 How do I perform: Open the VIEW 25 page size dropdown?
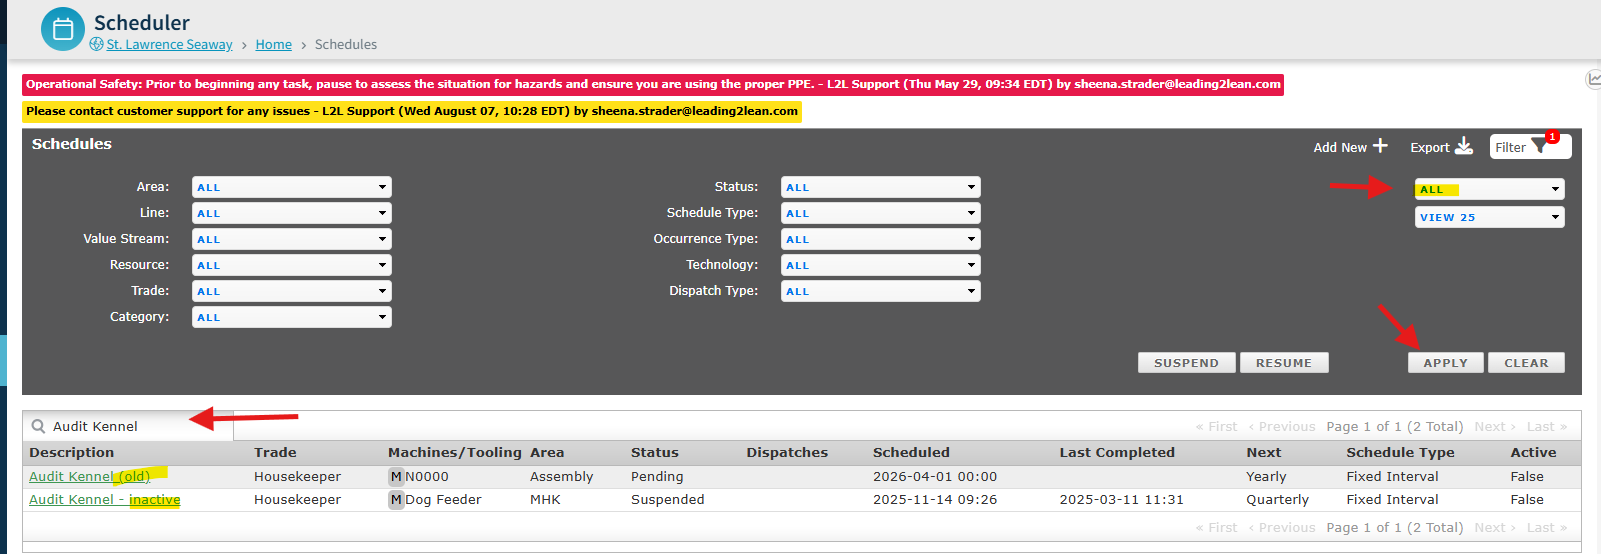click(1489, 217)
